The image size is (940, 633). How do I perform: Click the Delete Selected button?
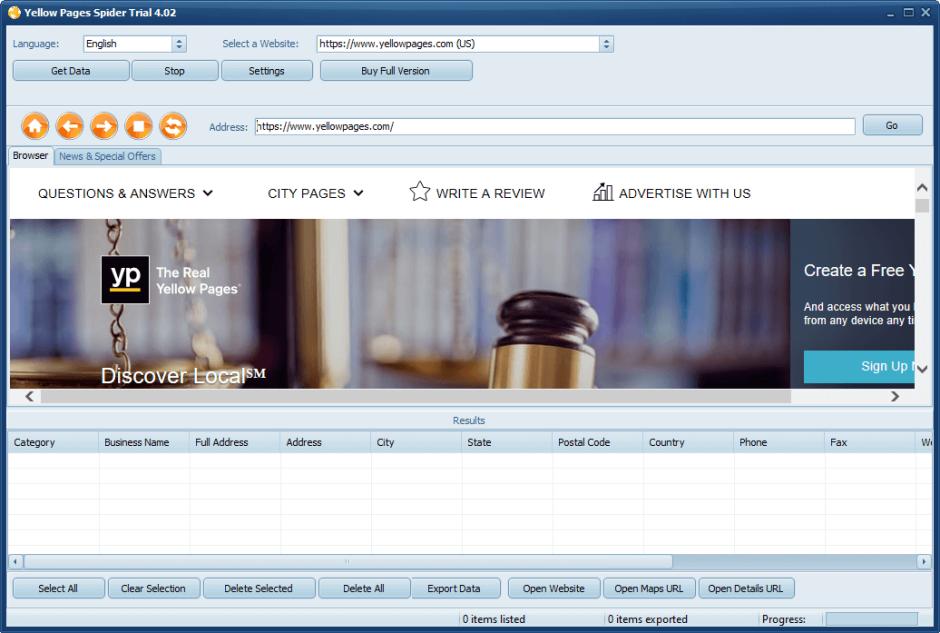point(258,589)
